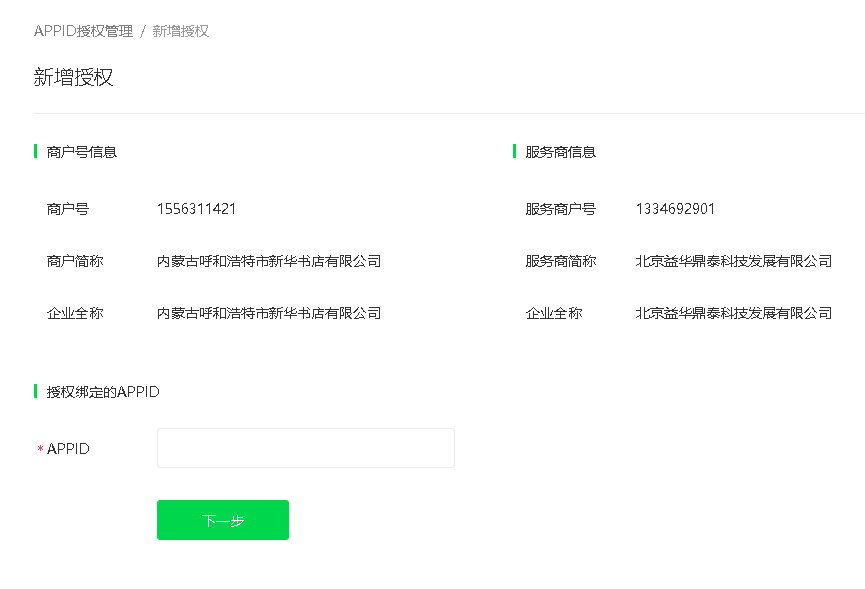Viewport: 865px width, 589px height.
Task: Click the 新增授权 breadcrumb item
Action: click(x=181, y=31)
